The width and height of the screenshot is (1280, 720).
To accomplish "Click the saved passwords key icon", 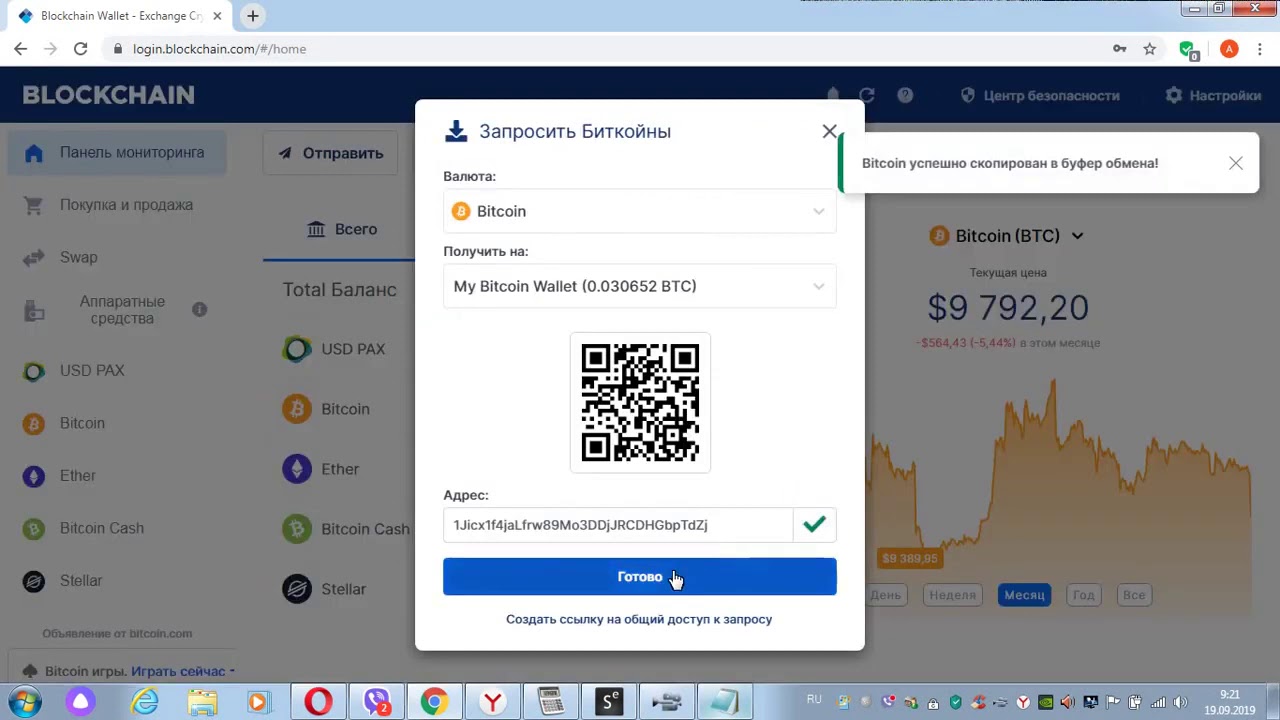I will (x=1120, y=48).
